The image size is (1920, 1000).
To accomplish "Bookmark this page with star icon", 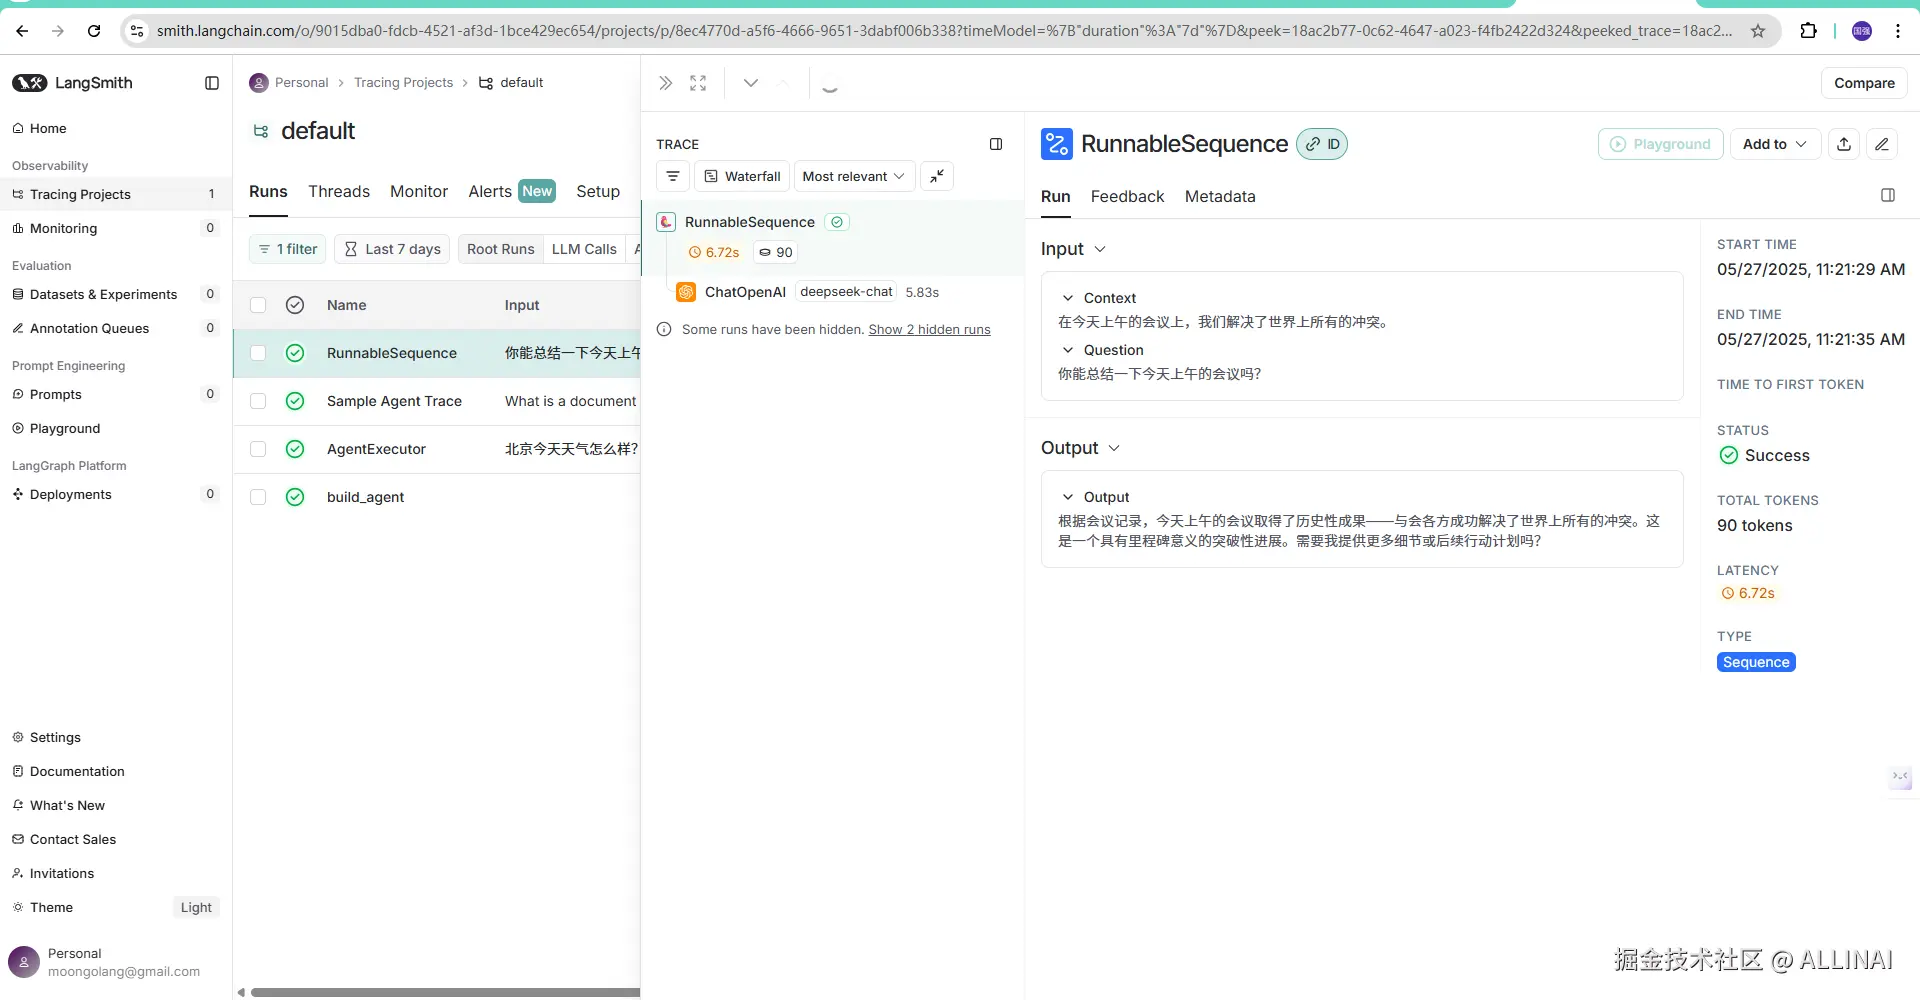I will pyautogui.click(x=1758, y=31).
